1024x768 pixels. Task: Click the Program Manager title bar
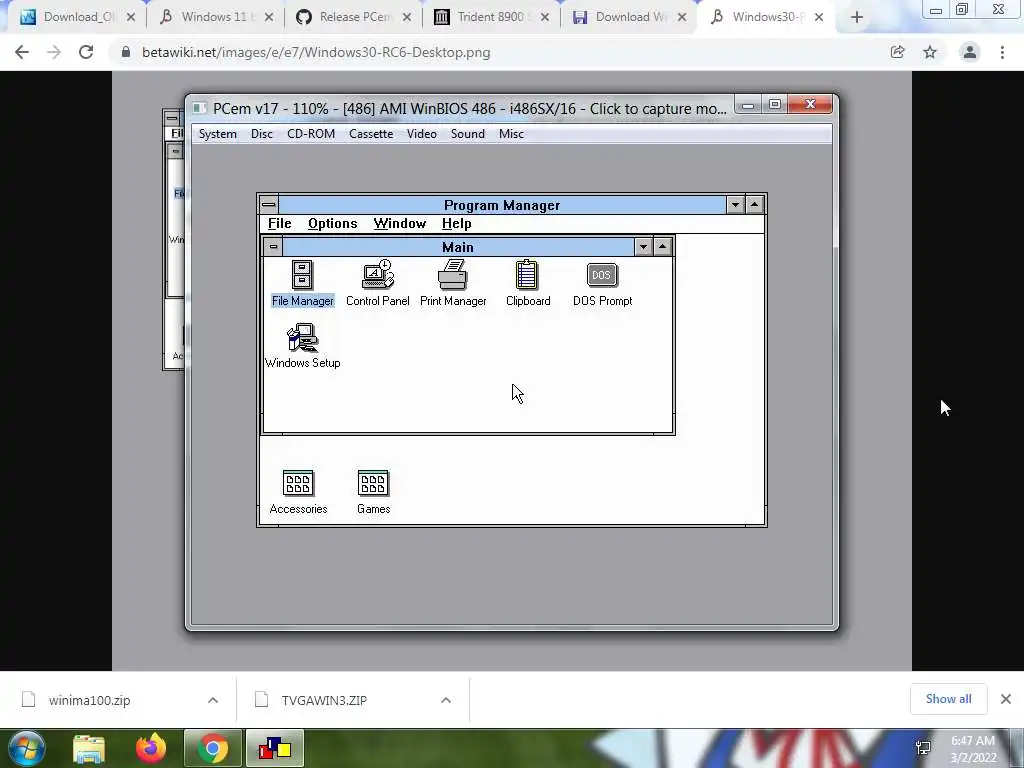point(502,205)
